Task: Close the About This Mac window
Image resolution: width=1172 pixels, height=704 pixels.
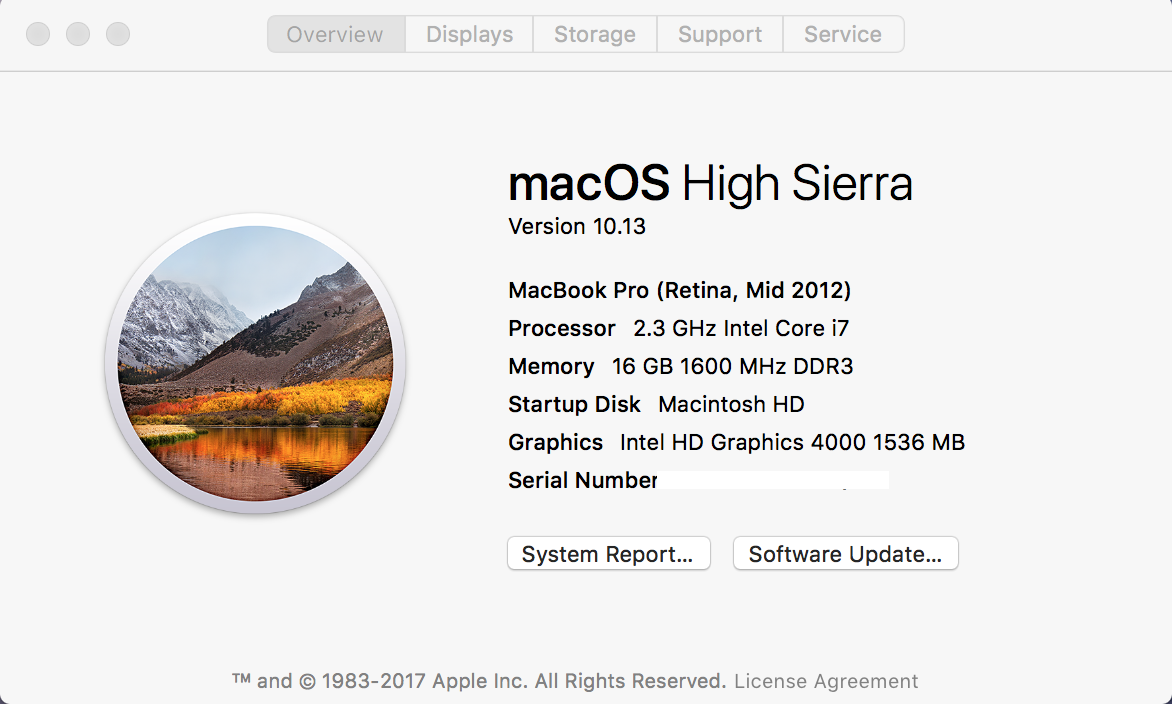Action: (x=38, y=34)
